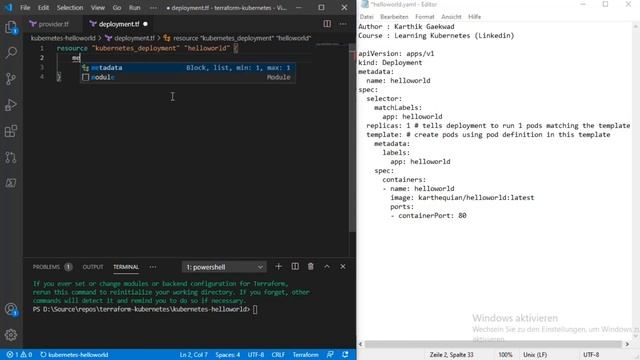Click 'apiVersion: apps/v1' line in Editor window

(x=396, y=53)
